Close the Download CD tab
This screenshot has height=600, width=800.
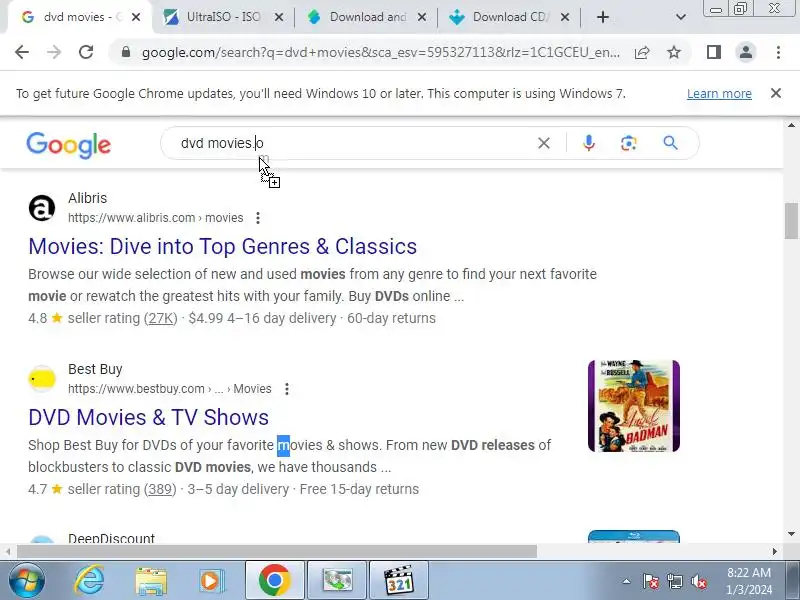pyautogui.click(x=564, y=17)
